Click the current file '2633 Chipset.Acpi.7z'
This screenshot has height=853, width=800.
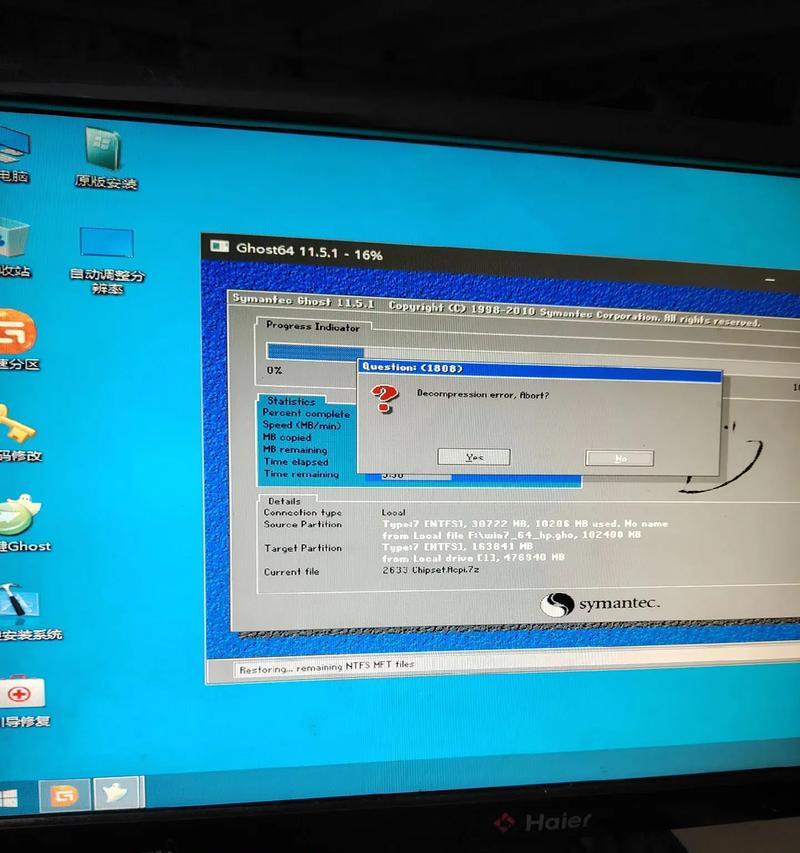click(x=430, y=570)
